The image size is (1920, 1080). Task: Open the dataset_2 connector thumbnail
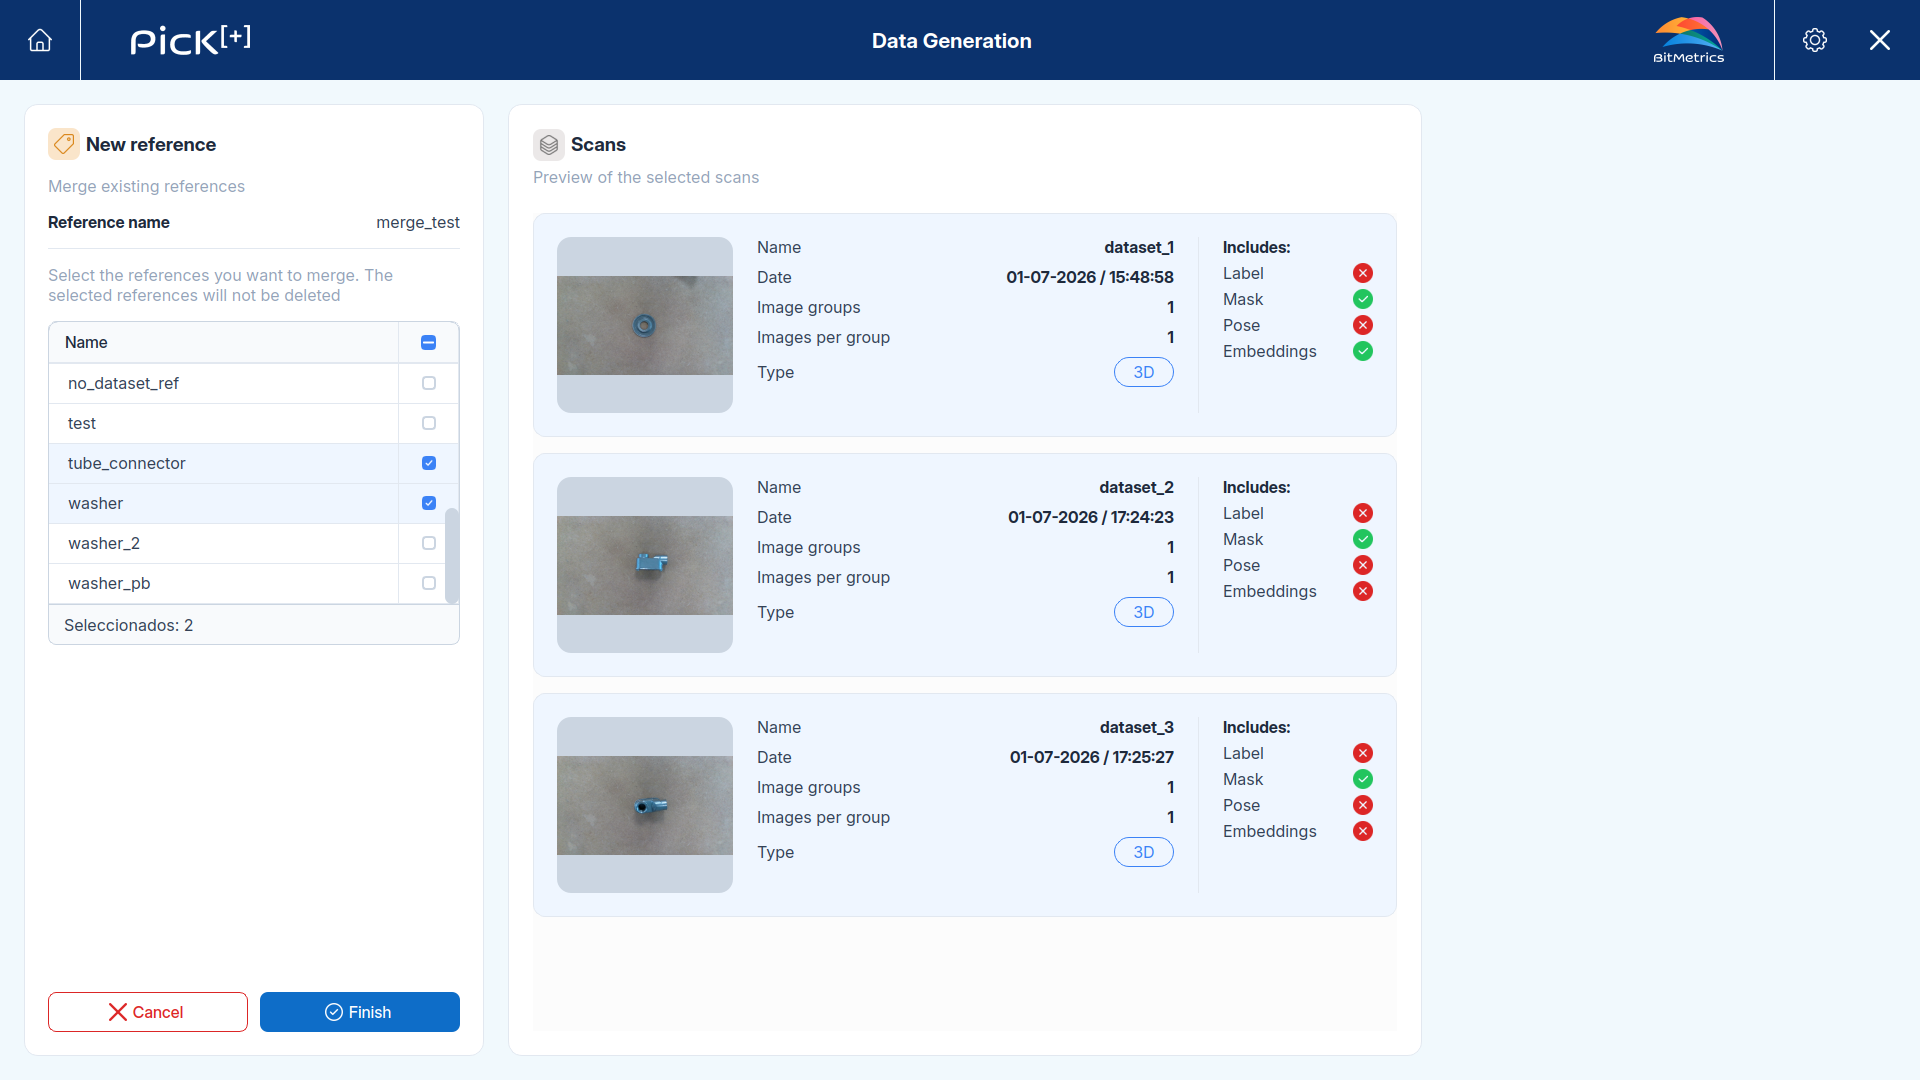point(645,565)
